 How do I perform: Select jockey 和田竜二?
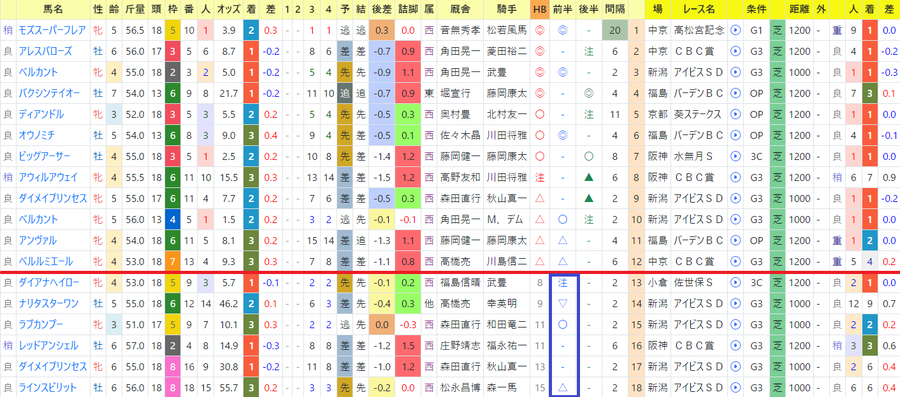(506, 325)
